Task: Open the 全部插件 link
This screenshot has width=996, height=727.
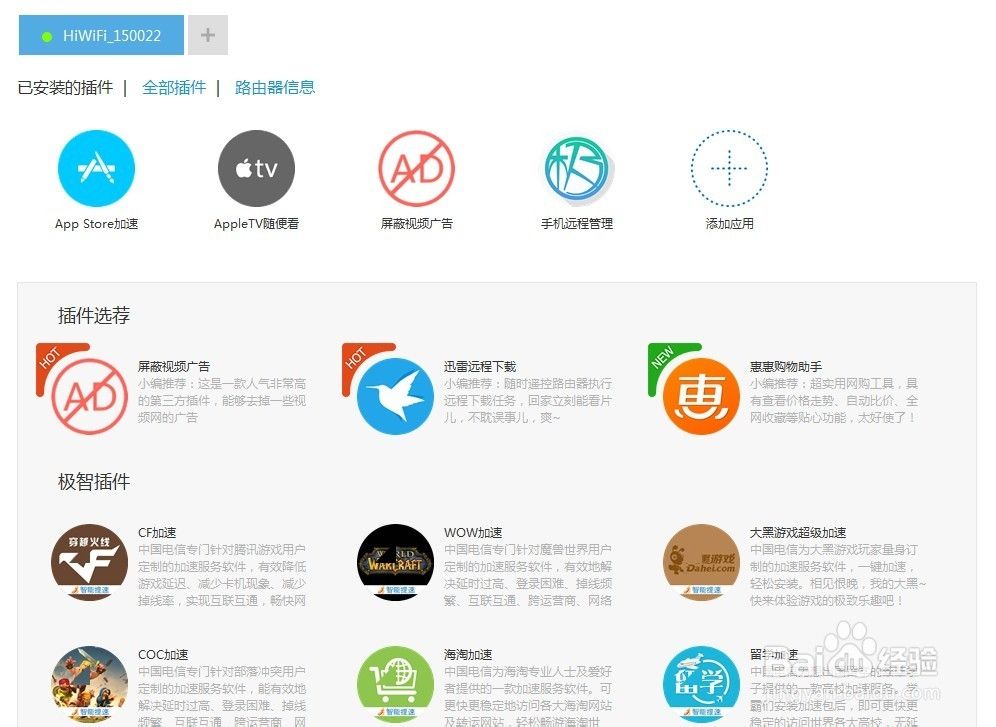Action: pos(174,88)
